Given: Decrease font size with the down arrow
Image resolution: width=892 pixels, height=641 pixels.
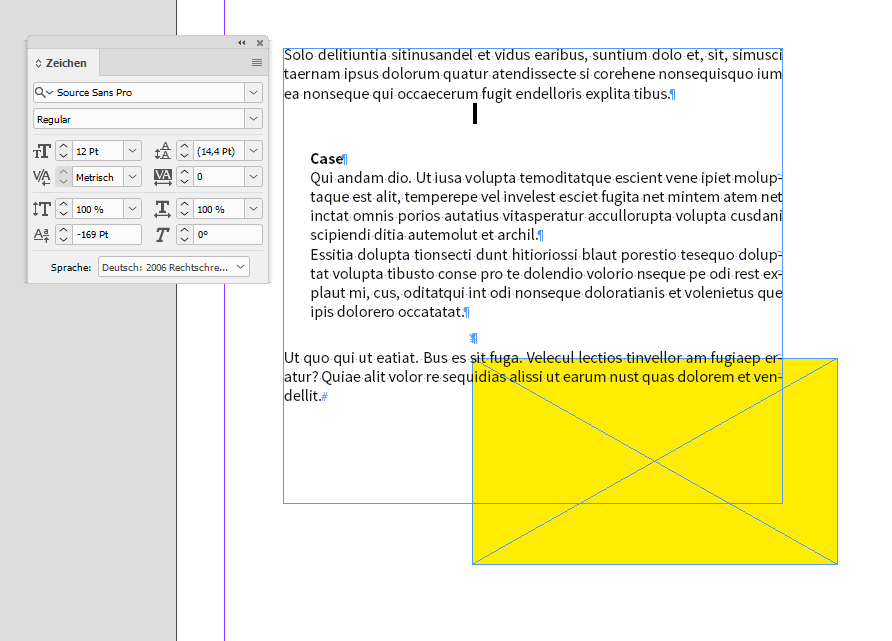Looking at the screenshot, I should click(x=64, y=156).
